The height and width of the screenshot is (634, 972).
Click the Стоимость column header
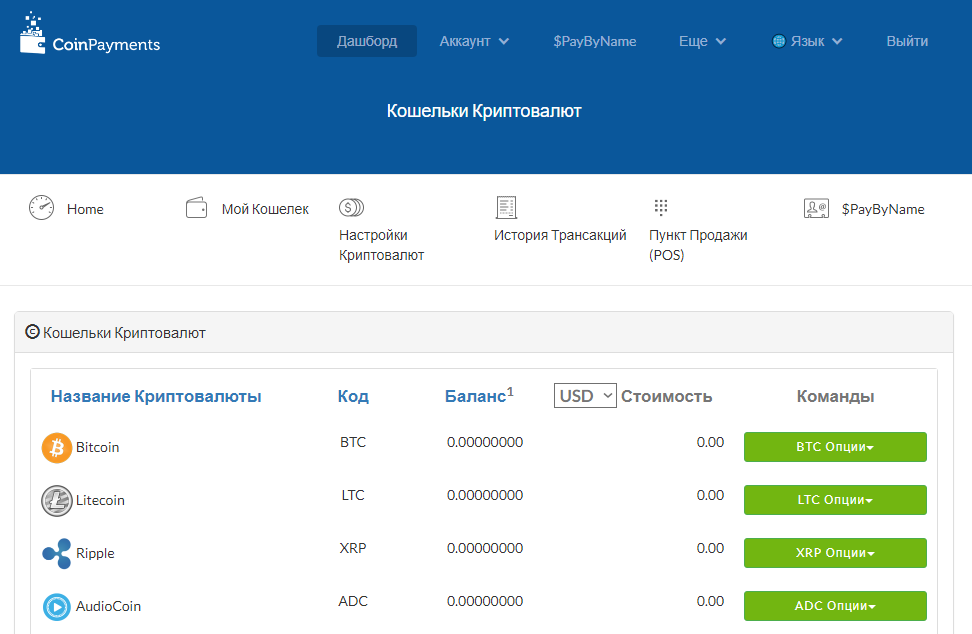tap(666, 396)
